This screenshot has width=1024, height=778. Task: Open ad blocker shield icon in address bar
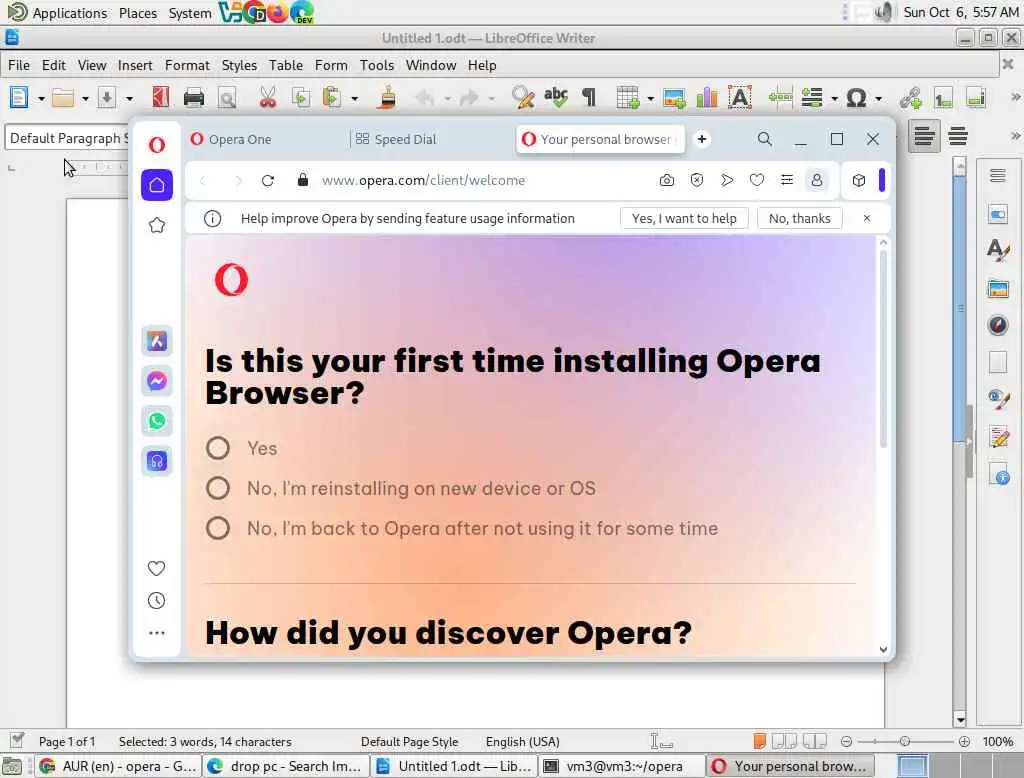tap(697, 180)
